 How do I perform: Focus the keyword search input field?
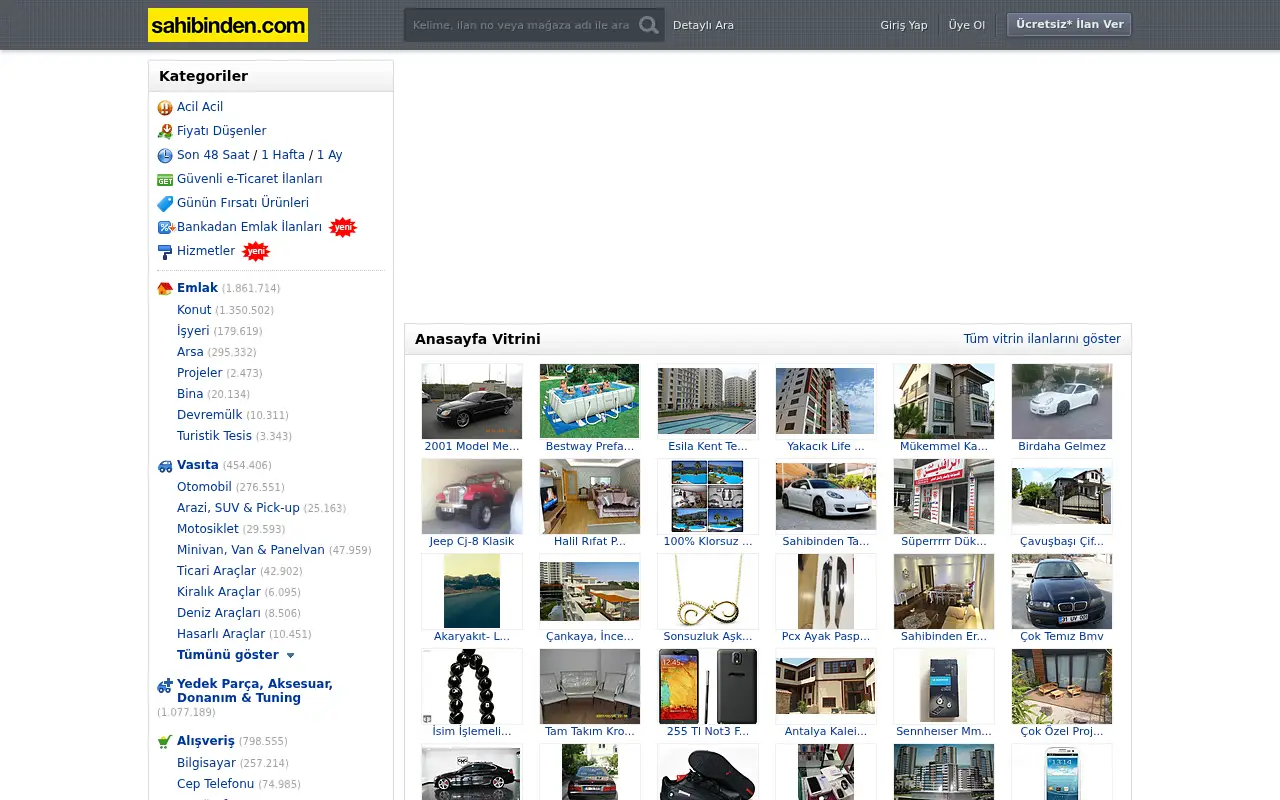pyautogui.click(x=521, y=25)
